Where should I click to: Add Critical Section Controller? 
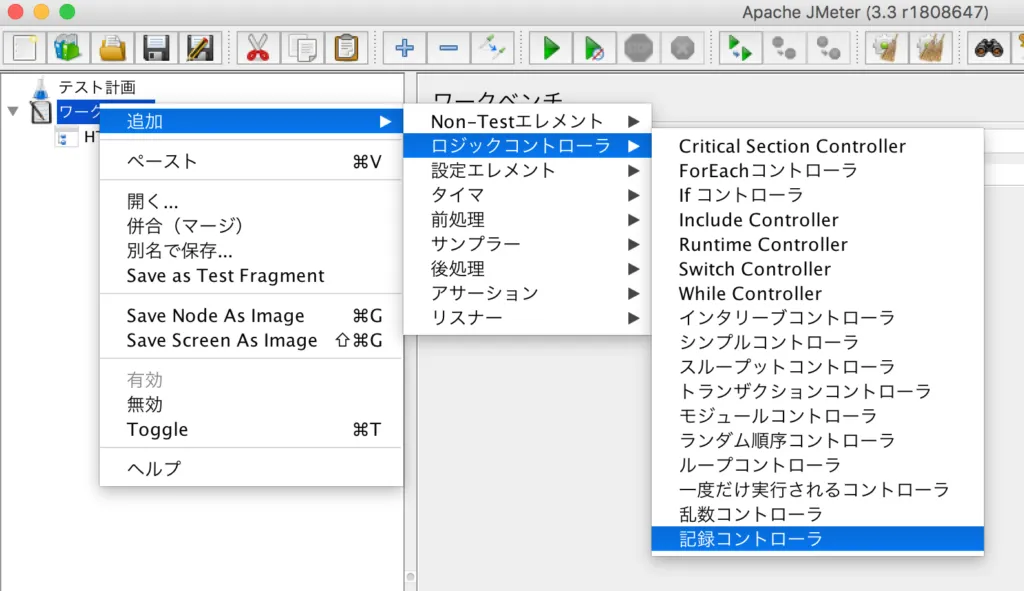tap(818, 146)
